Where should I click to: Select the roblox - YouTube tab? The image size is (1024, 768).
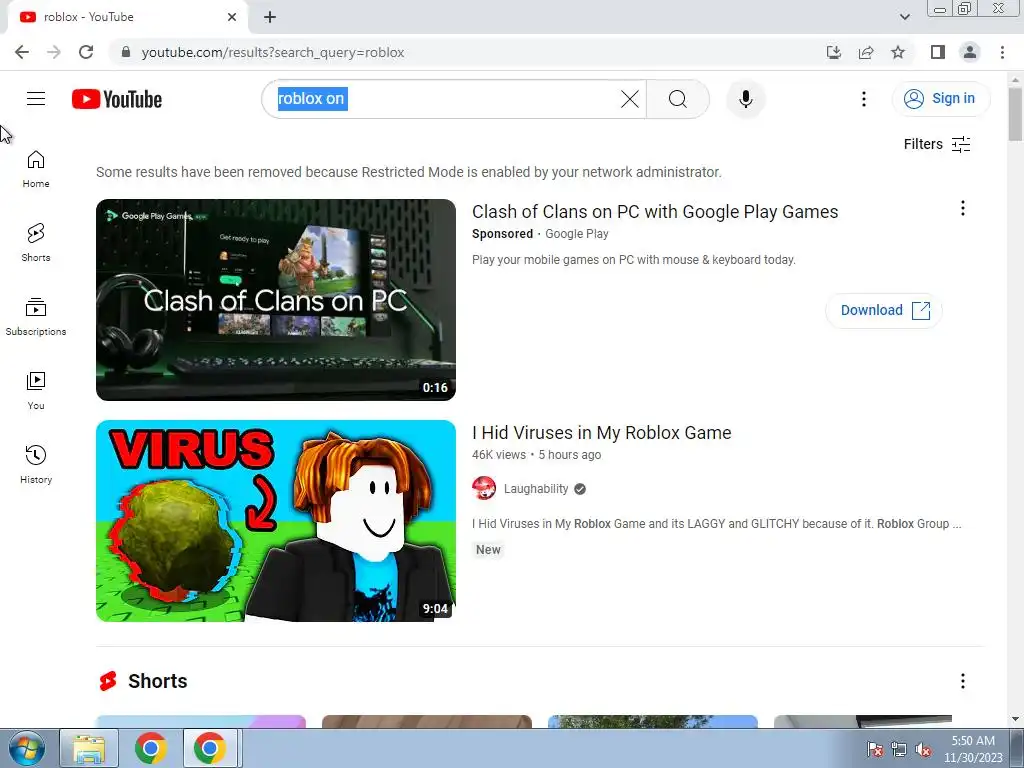tap(127, 17)
